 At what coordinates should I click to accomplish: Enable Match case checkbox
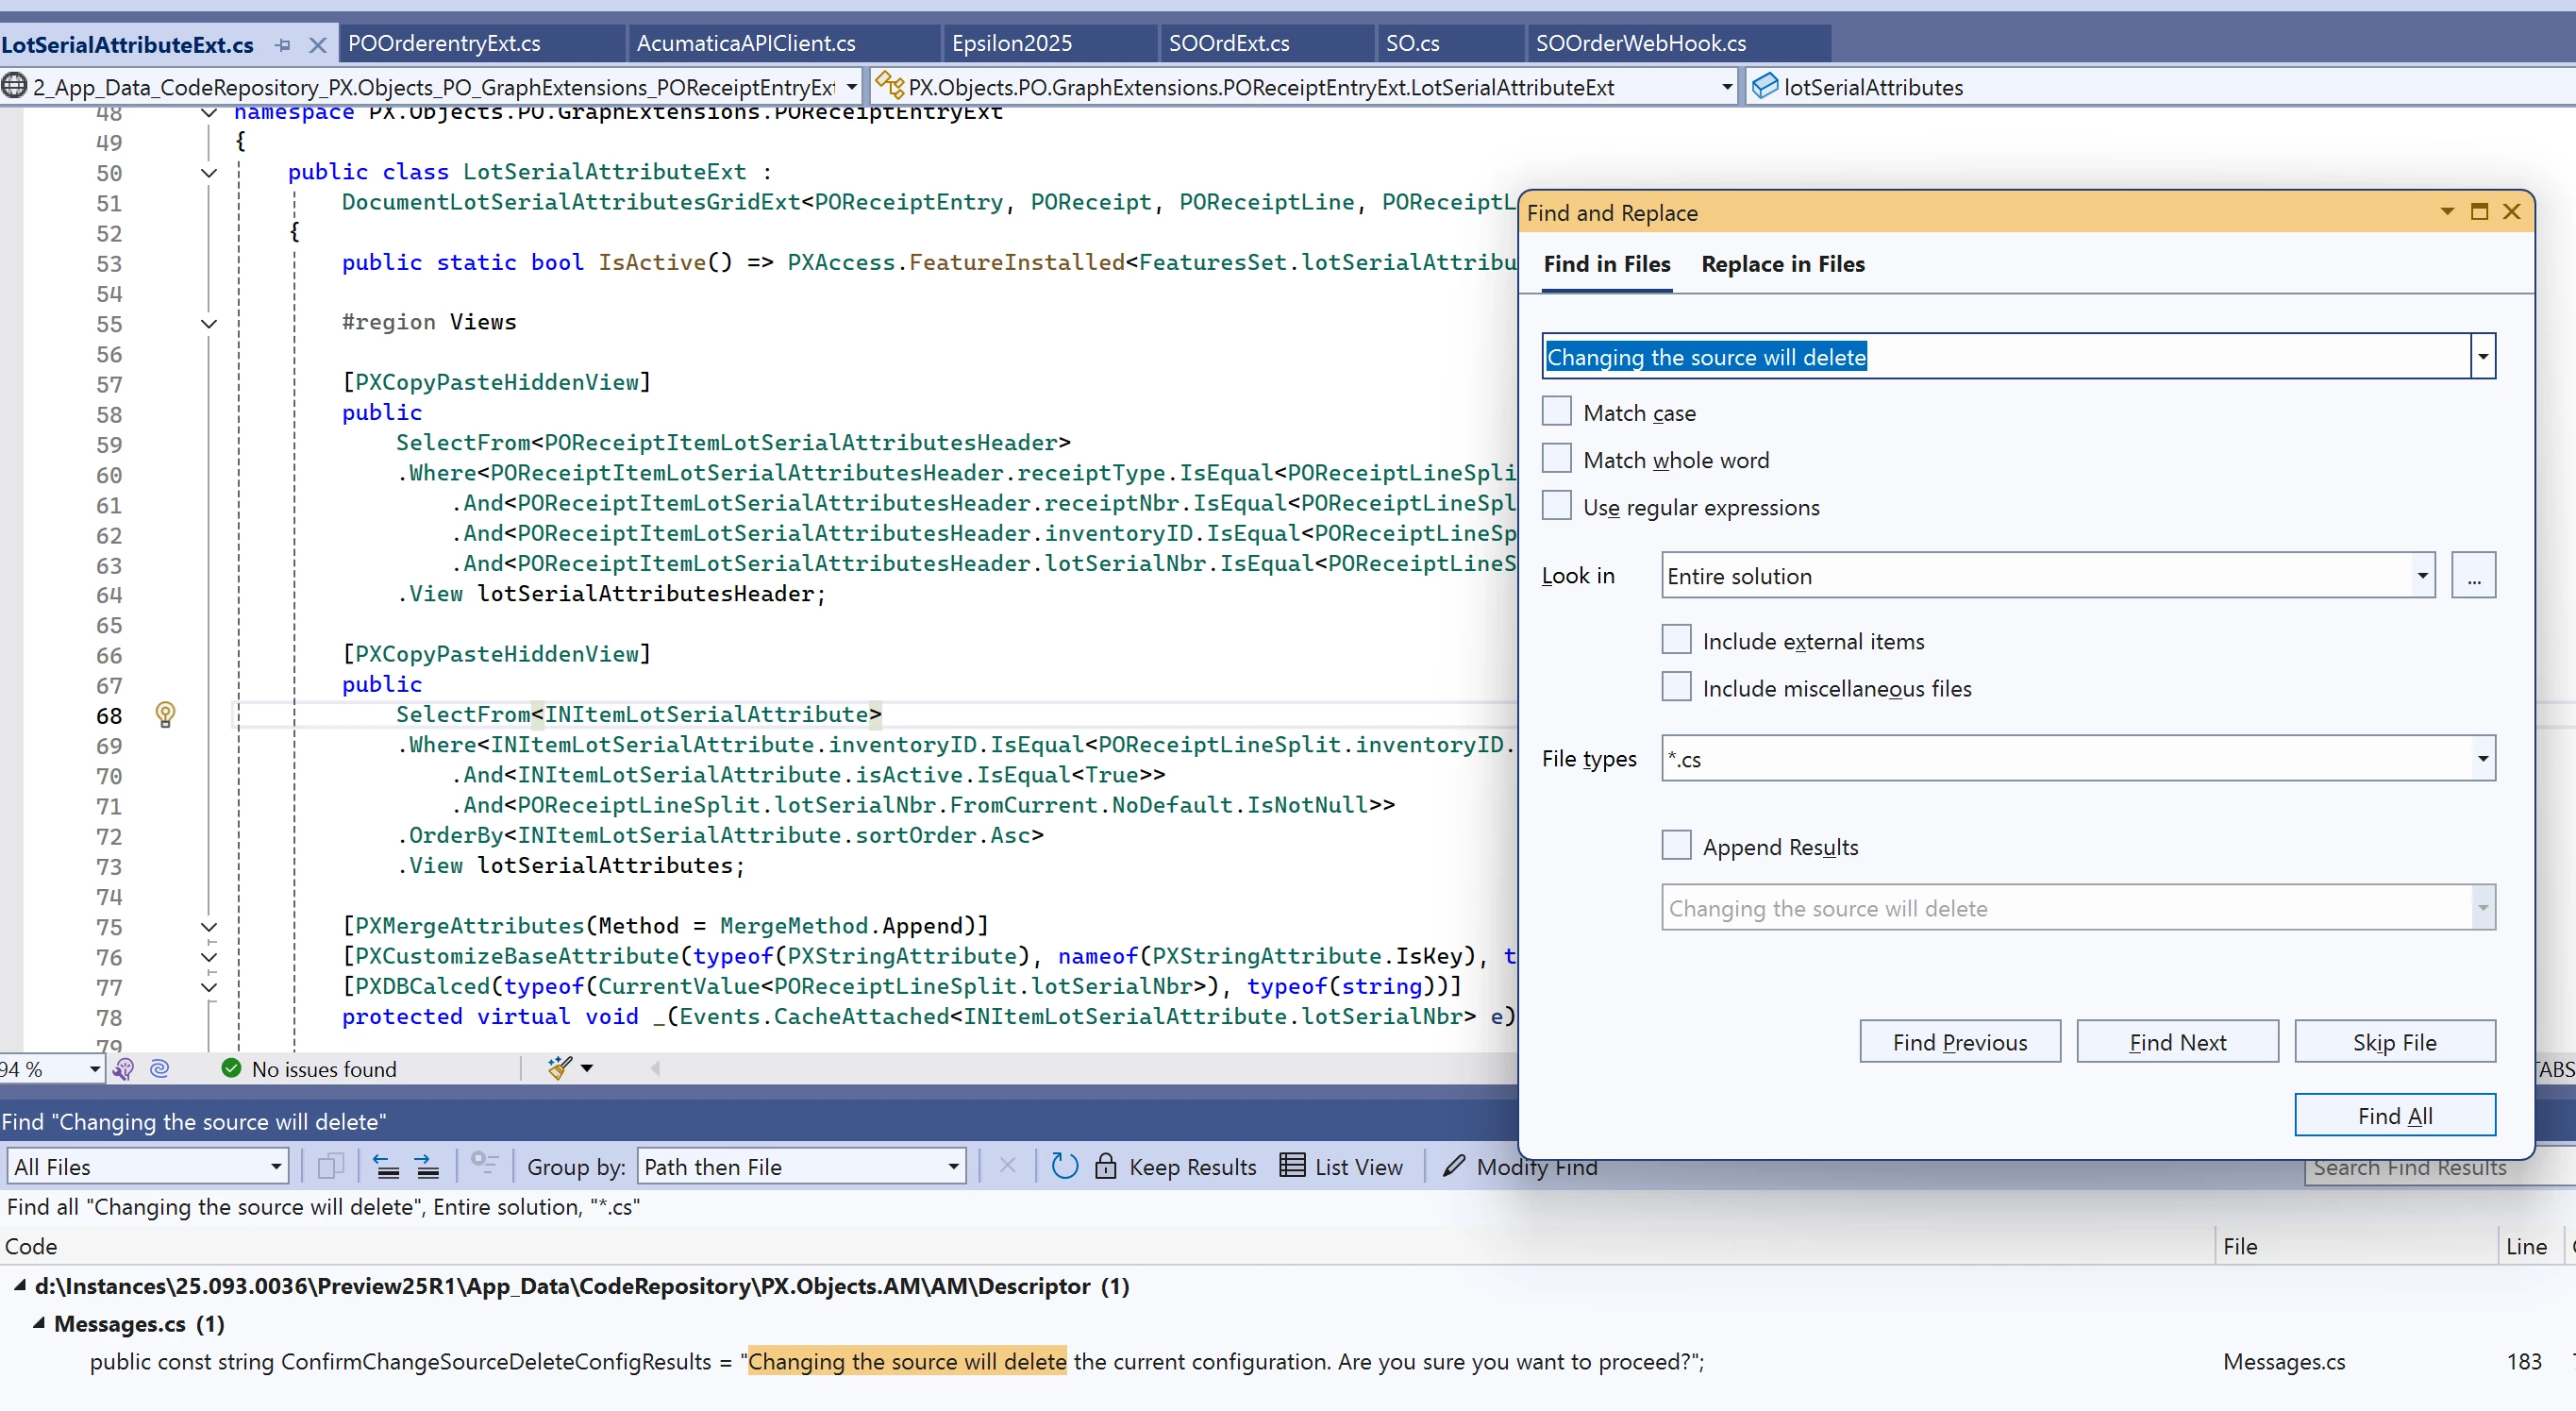pyautogui.click(x=1557, y=412)
